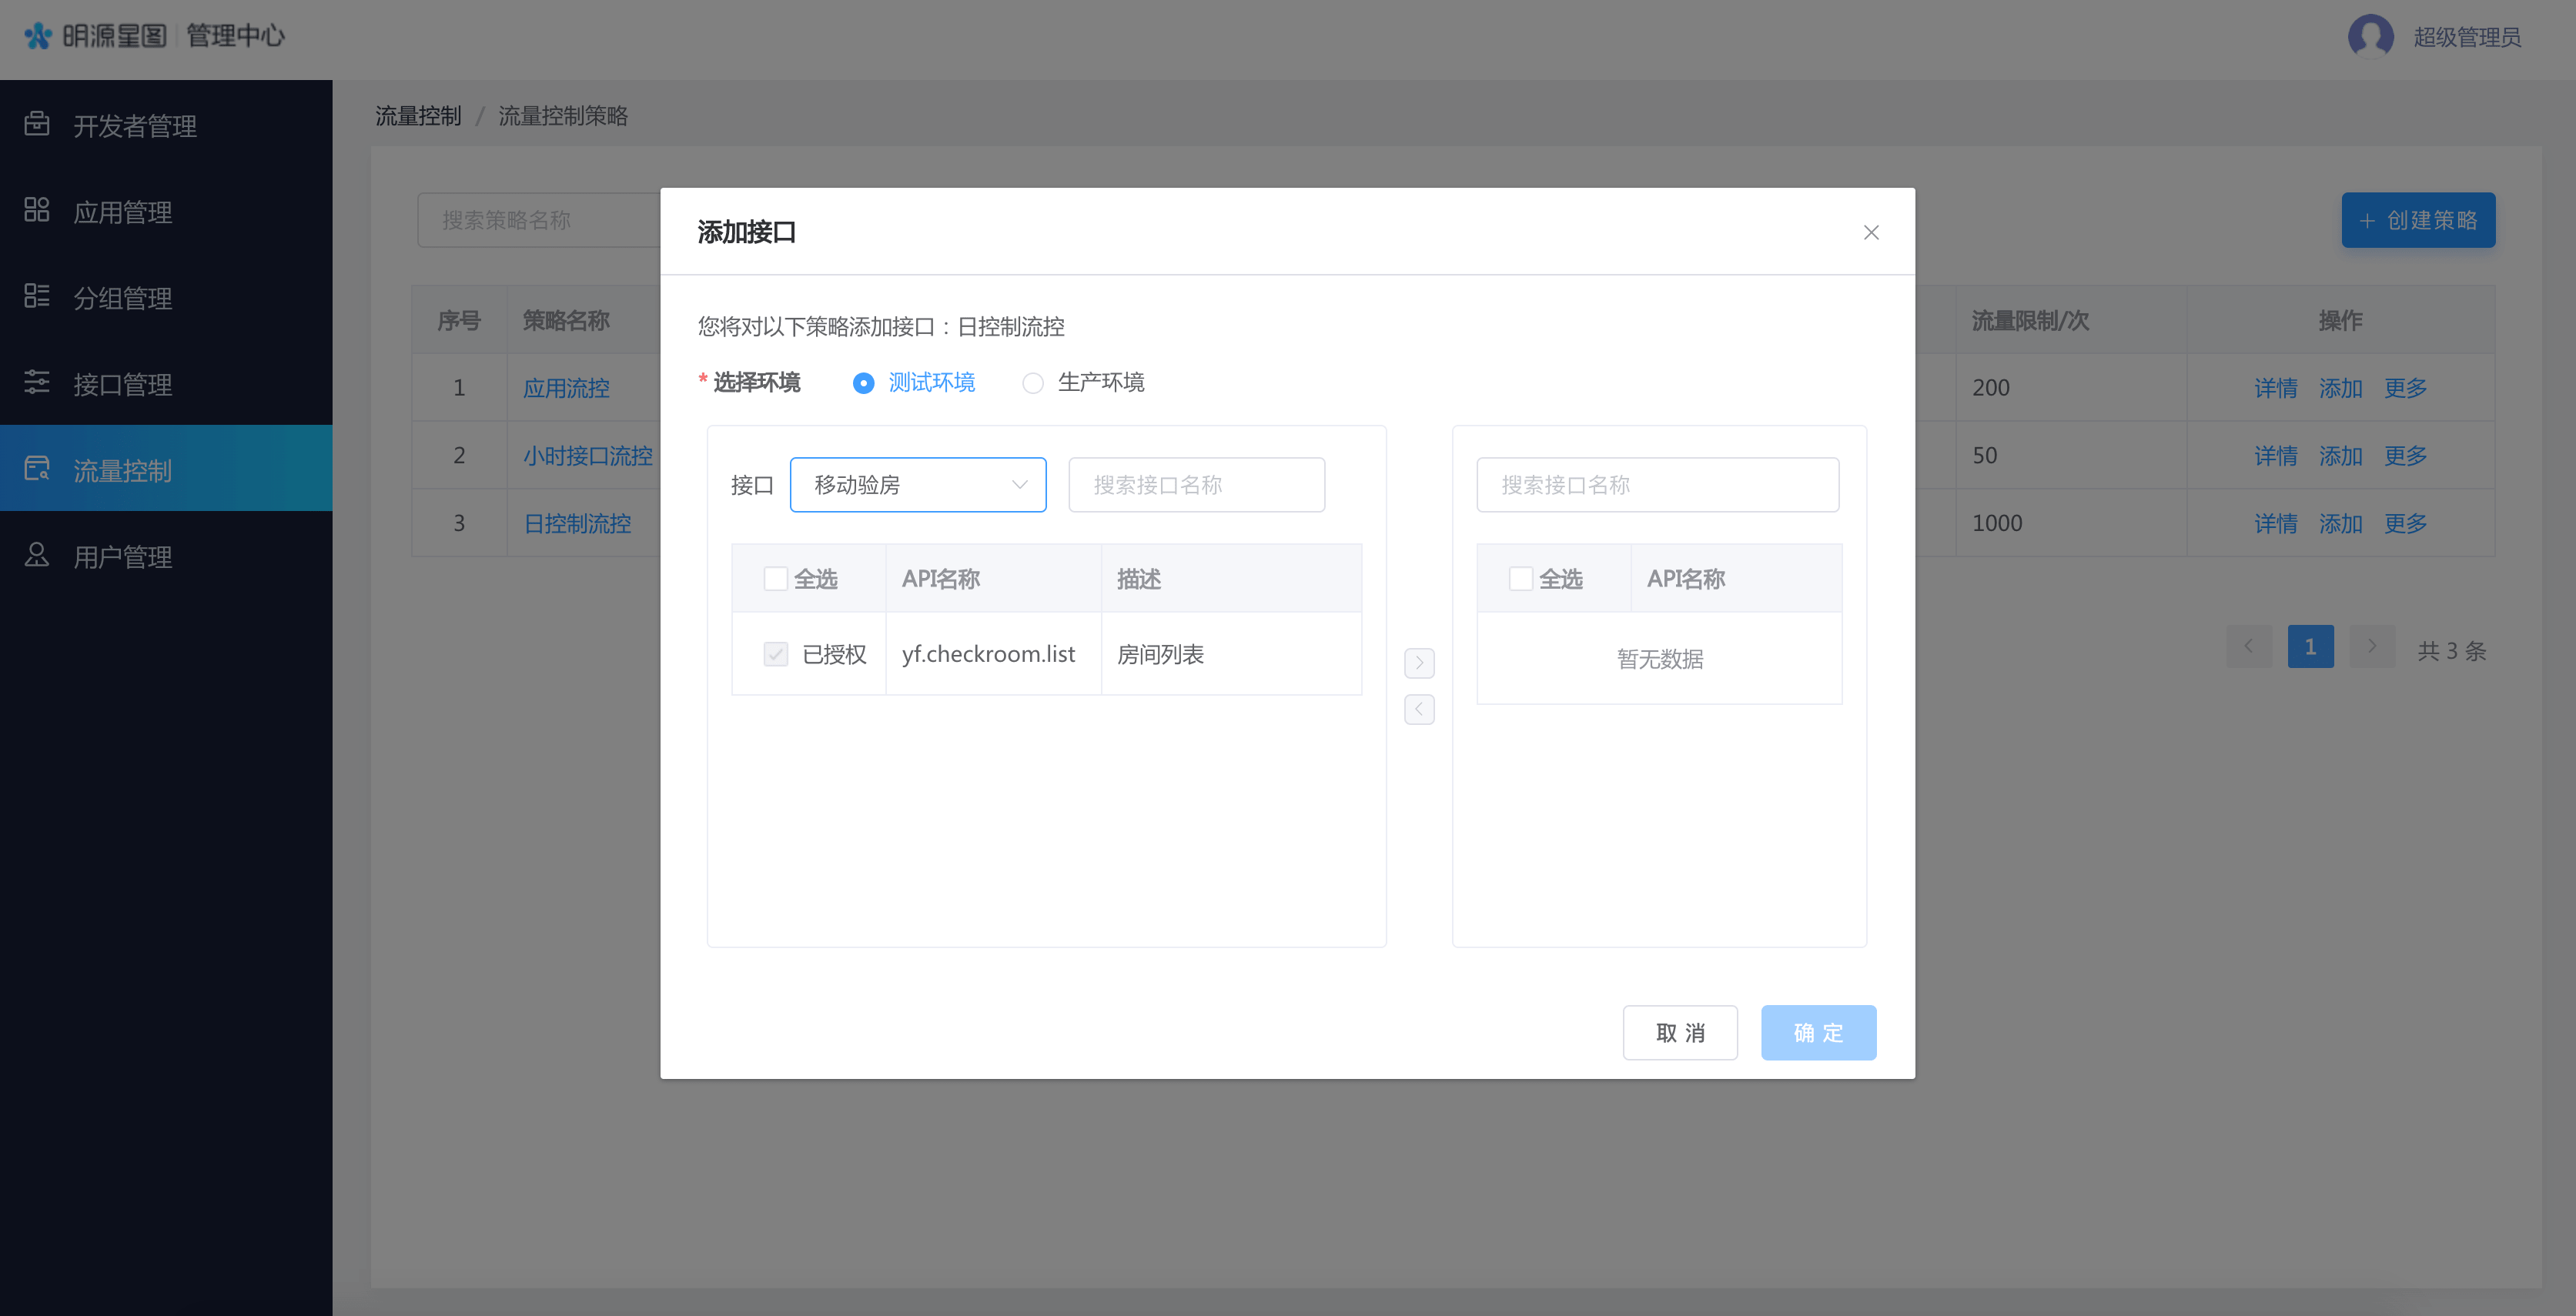Image resolution: width=2576 pixels, height=1316 pixels.
Task: Click the 应用管理 grid icon
Action: pyautogui.click(x=37, y=210)
